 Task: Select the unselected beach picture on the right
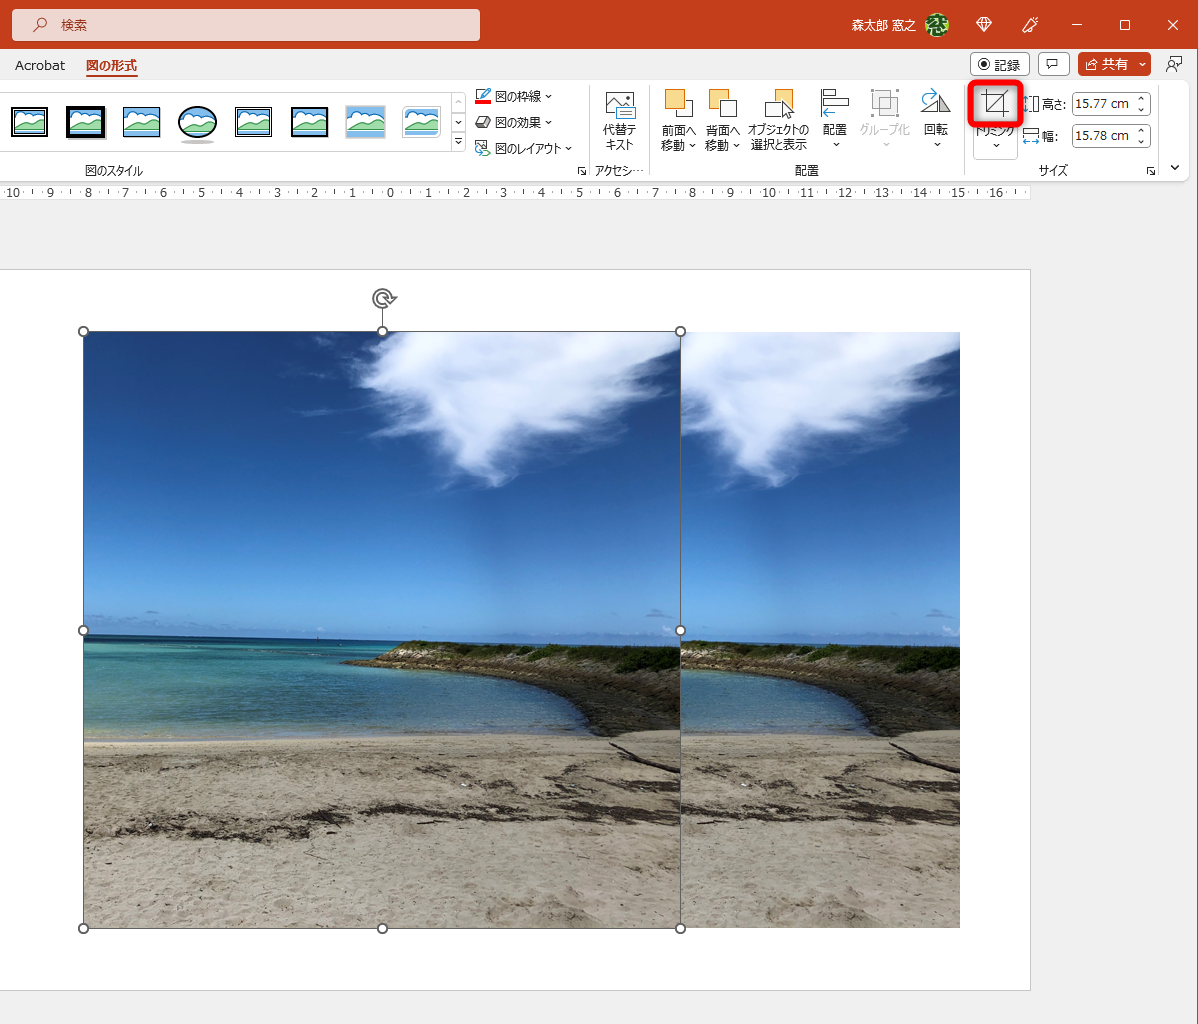pyautogui.click(x=821, y=630)
